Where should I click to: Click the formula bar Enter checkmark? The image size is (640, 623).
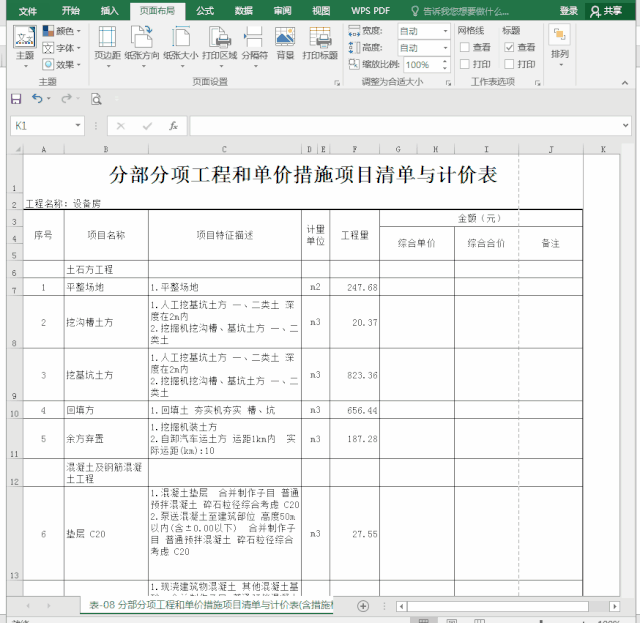click(x=147, y=126)
